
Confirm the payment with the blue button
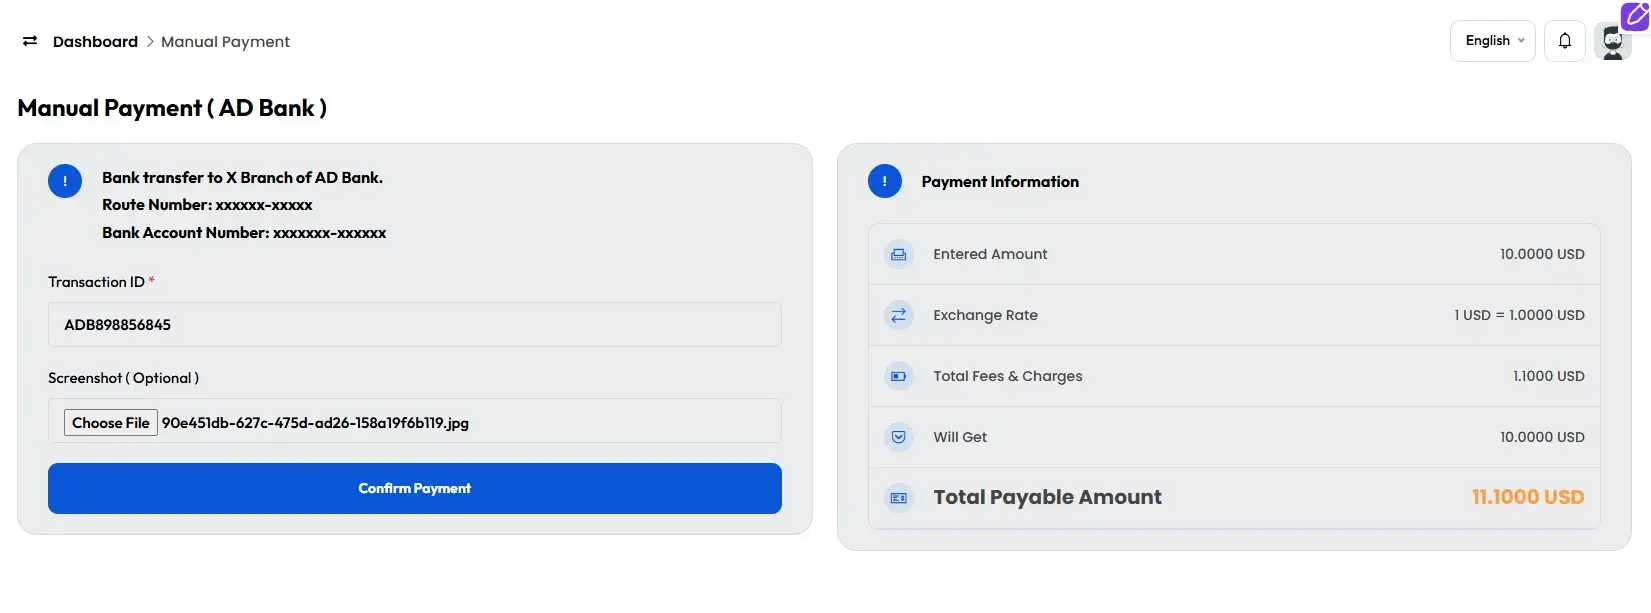point(415,488)
